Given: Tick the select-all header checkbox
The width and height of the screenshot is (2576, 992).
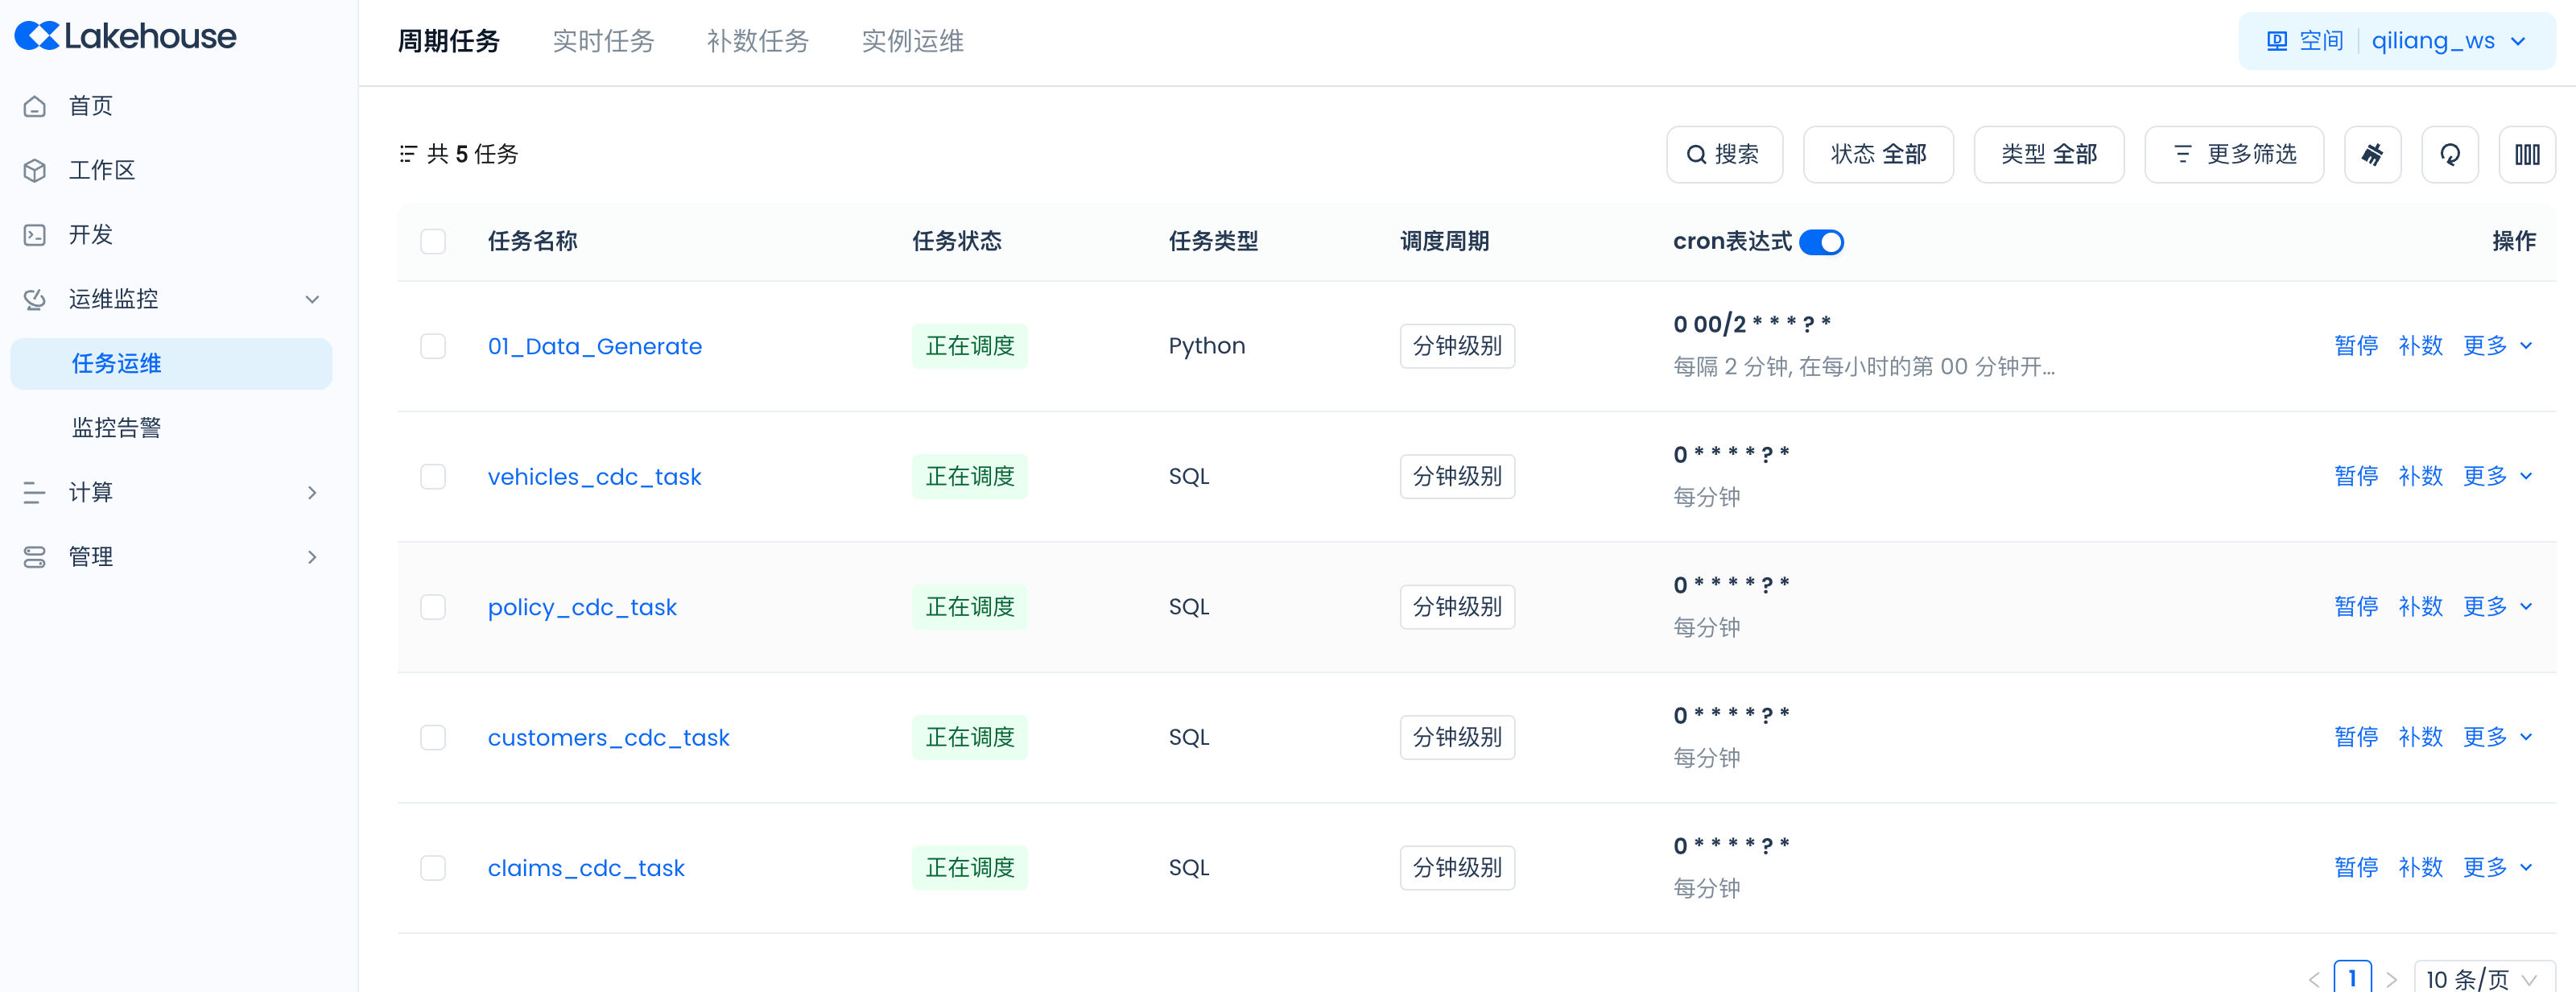Looking at the screenshot, I should click(x=433, y=241).
